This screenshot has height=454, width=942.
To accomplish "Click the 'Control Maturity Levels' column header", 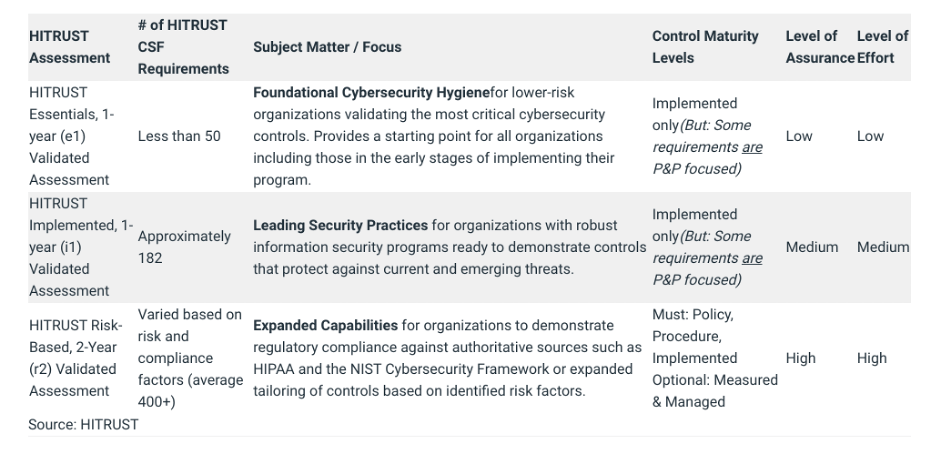I will point(705,47).
